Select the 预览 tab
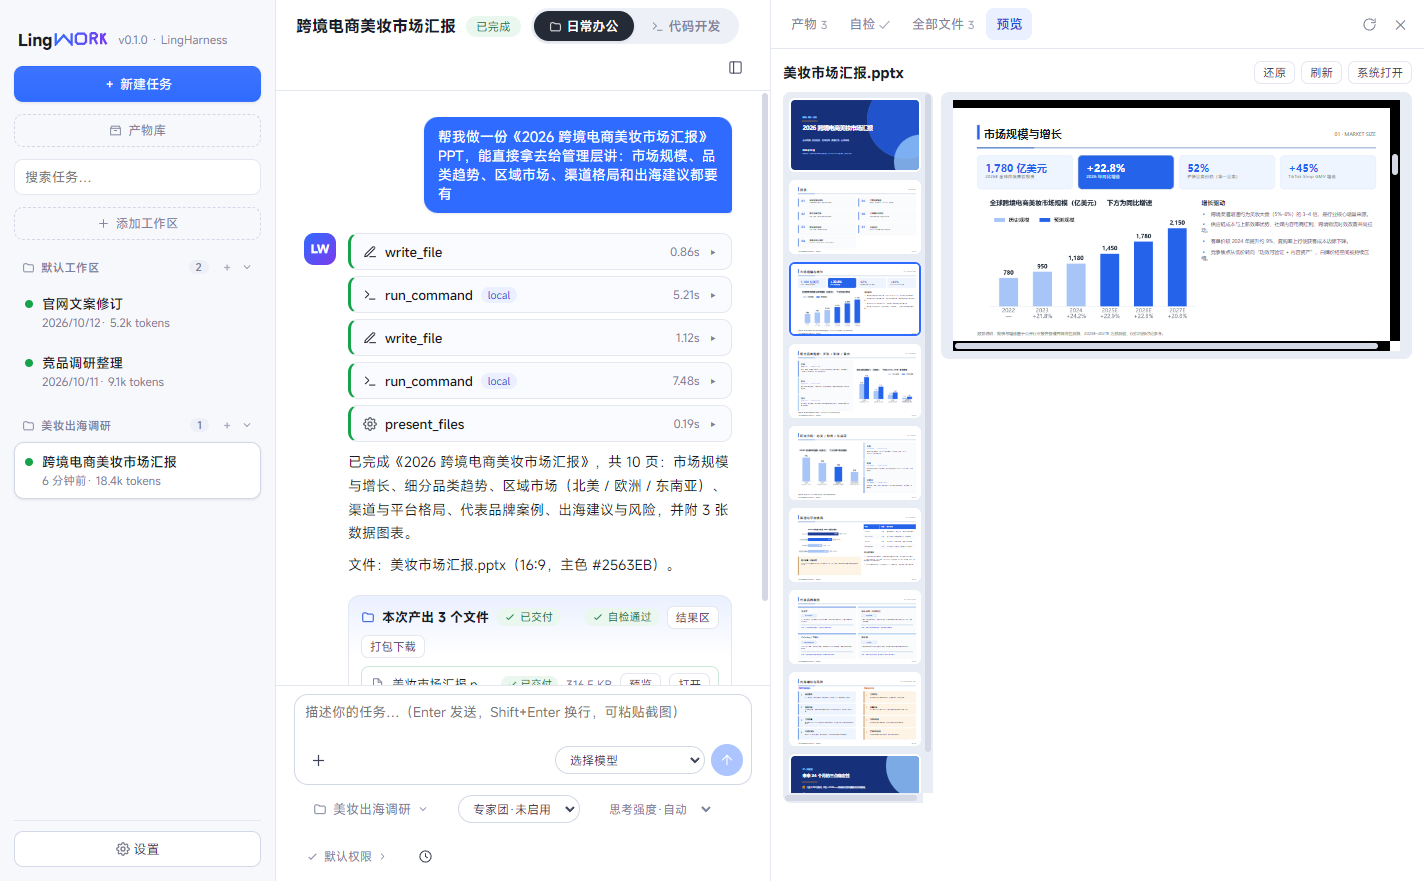1424x881 pixels. pyautogui.click(x=1009, y=24)
